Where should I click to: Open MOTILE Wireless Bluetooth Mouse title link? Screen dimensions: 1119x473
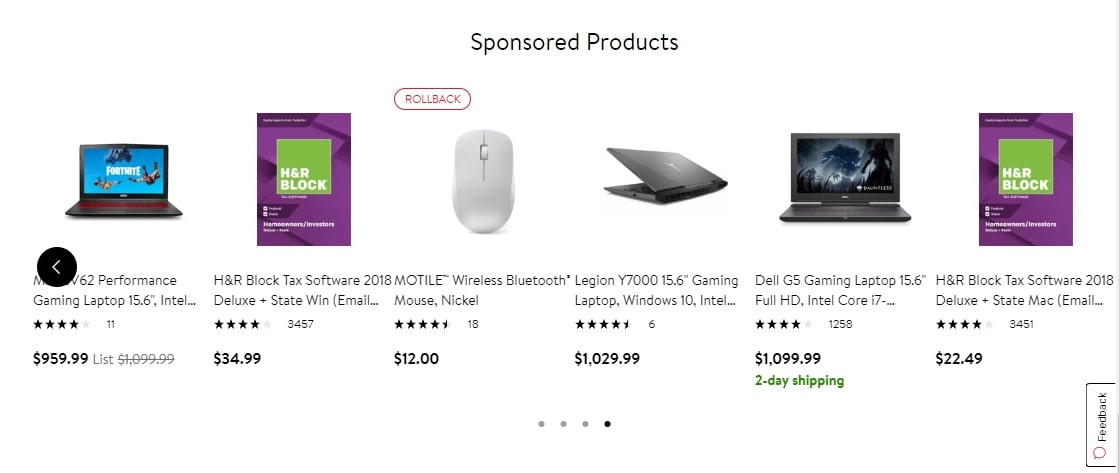pos(482,290)
